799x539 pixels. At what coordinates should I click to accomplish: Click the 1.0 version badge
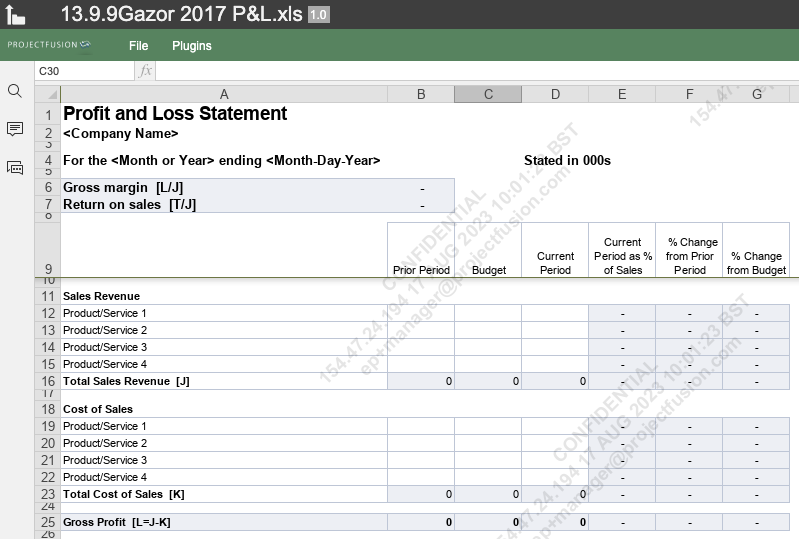click(x=318, y=15)
